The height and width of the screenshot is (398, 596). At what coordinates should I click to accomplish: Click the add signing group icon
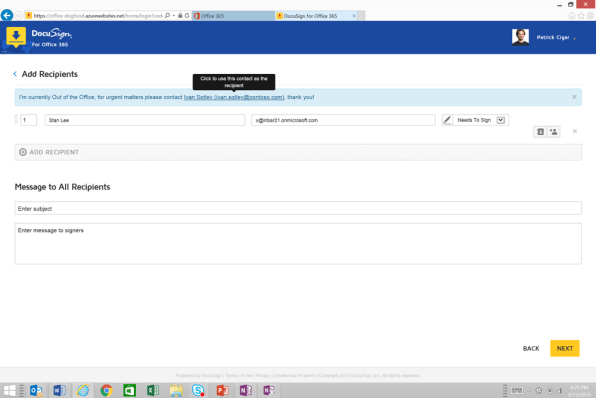pos(553,132)
